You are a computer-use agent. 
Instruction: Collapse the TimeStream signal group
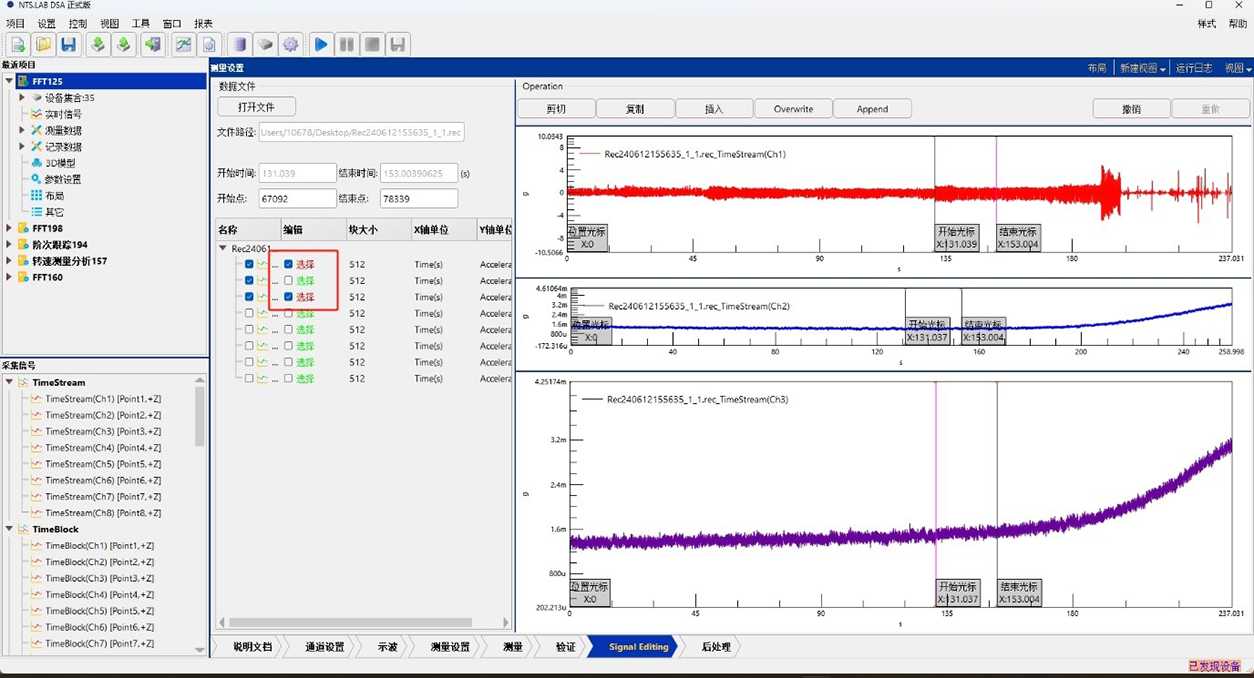pyautogui.click(x=10, y=382)
